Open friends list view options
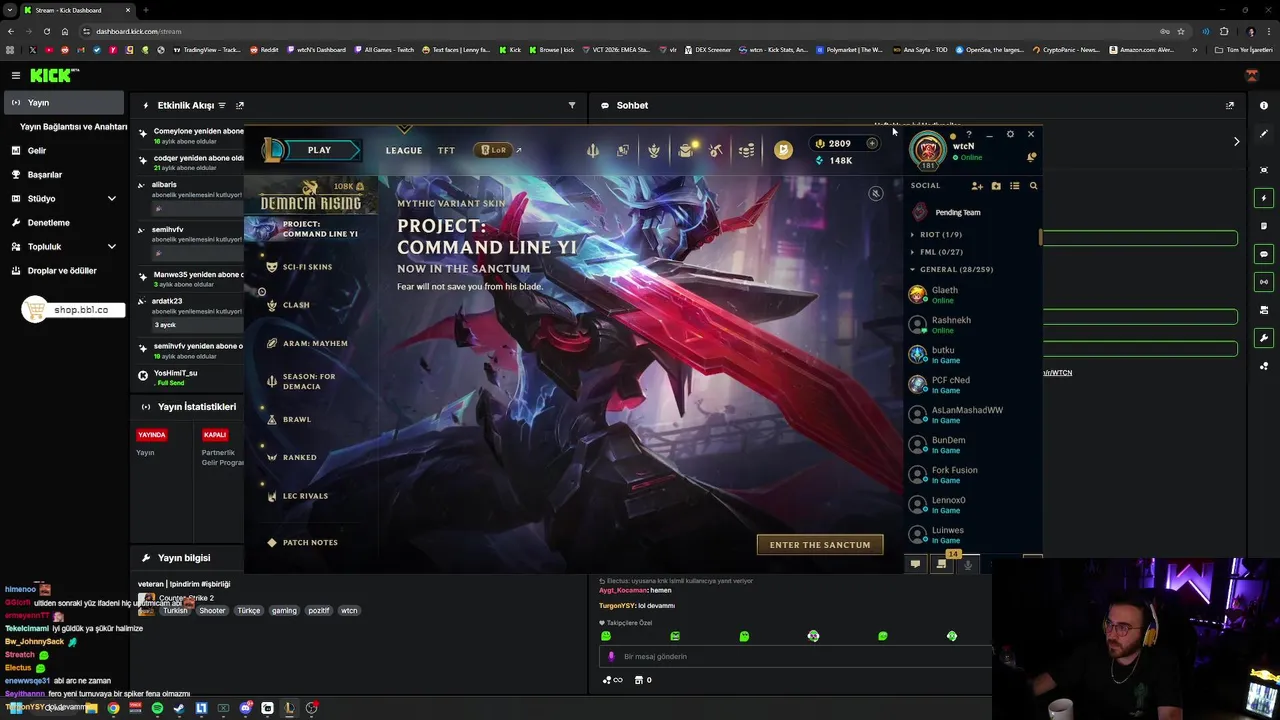 [1015, 186]
